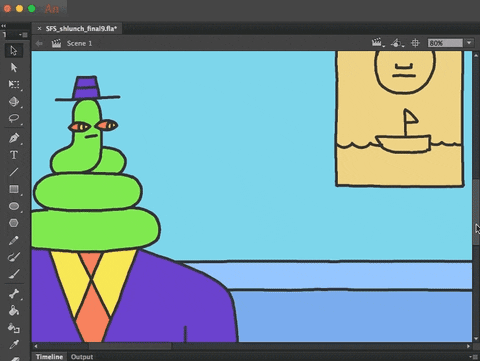This screenshot has width=480, height=361.
Task: Choose the PolyStar hexagon tool
Action: click(14, 223)
